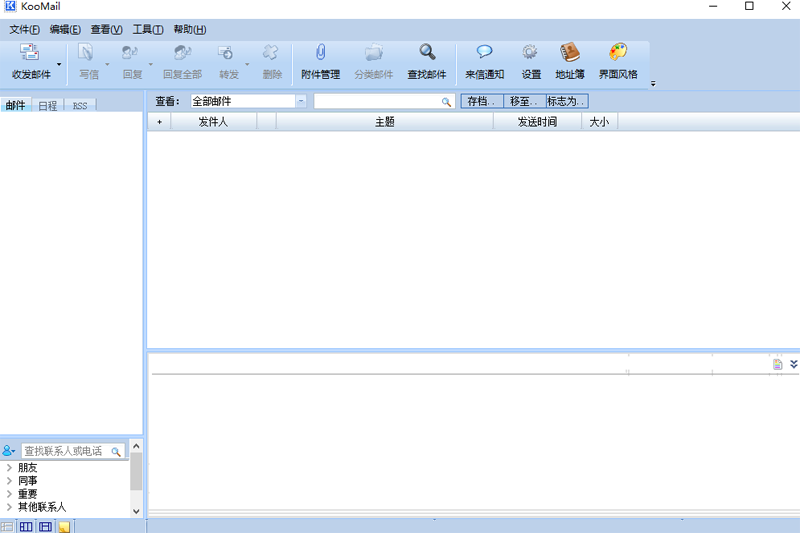The image size is (800, 533).
Task: Open 设置 settings gear
Action: (531, 54)
